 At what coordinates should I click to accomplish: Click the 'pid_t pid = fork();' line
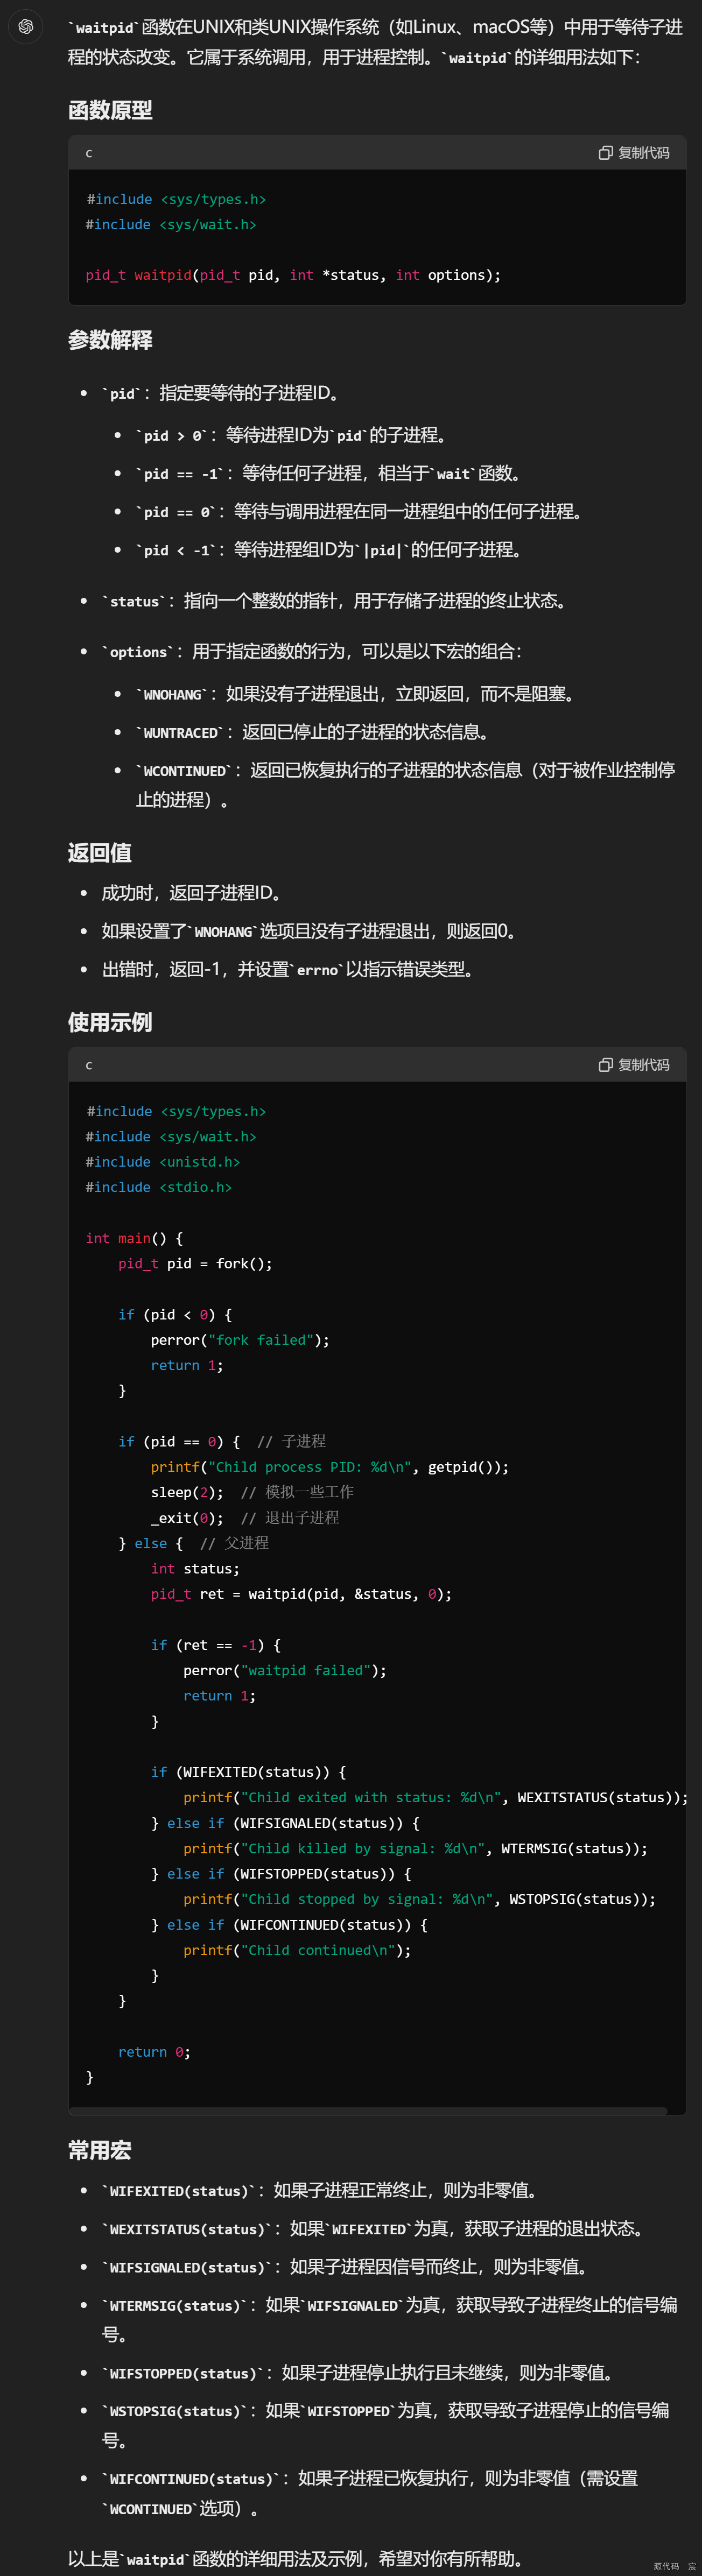195,1264
